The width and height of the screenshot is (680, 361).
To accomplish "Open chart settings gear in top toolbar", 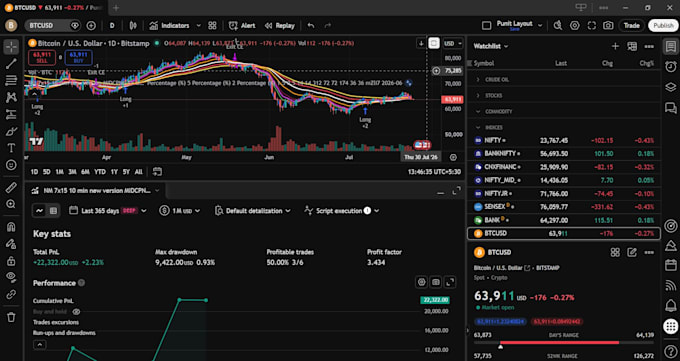I will pyautogui.click(x=575, y=26).
